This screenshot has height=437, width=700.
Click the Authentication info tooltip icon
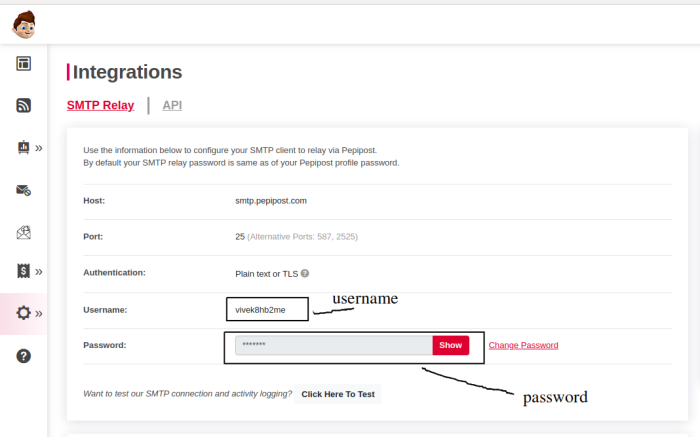(x=304, y=273)
